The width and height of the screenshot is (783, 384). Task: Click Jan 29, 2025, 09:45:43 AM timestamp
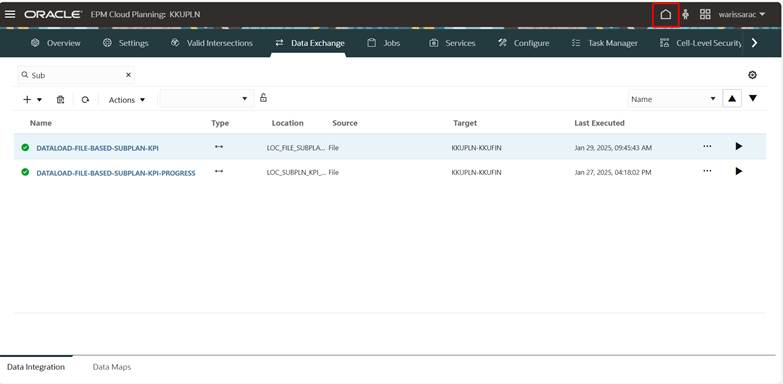pos(613,148)
